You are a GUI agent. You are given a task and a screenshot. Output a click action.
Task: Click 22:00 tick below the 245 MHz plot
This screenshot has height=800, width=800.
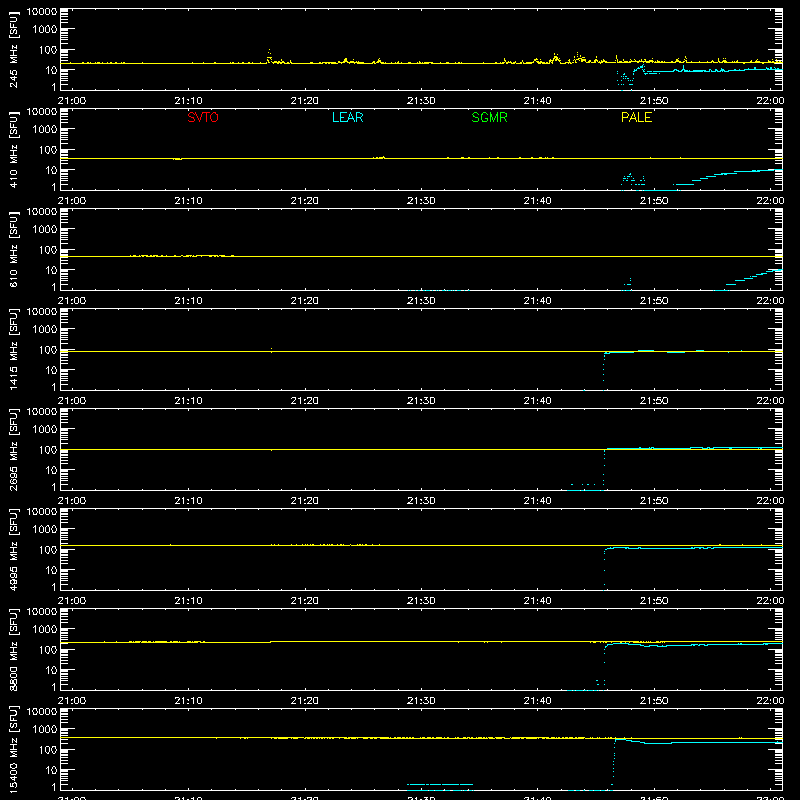click(x=770, y=101)
